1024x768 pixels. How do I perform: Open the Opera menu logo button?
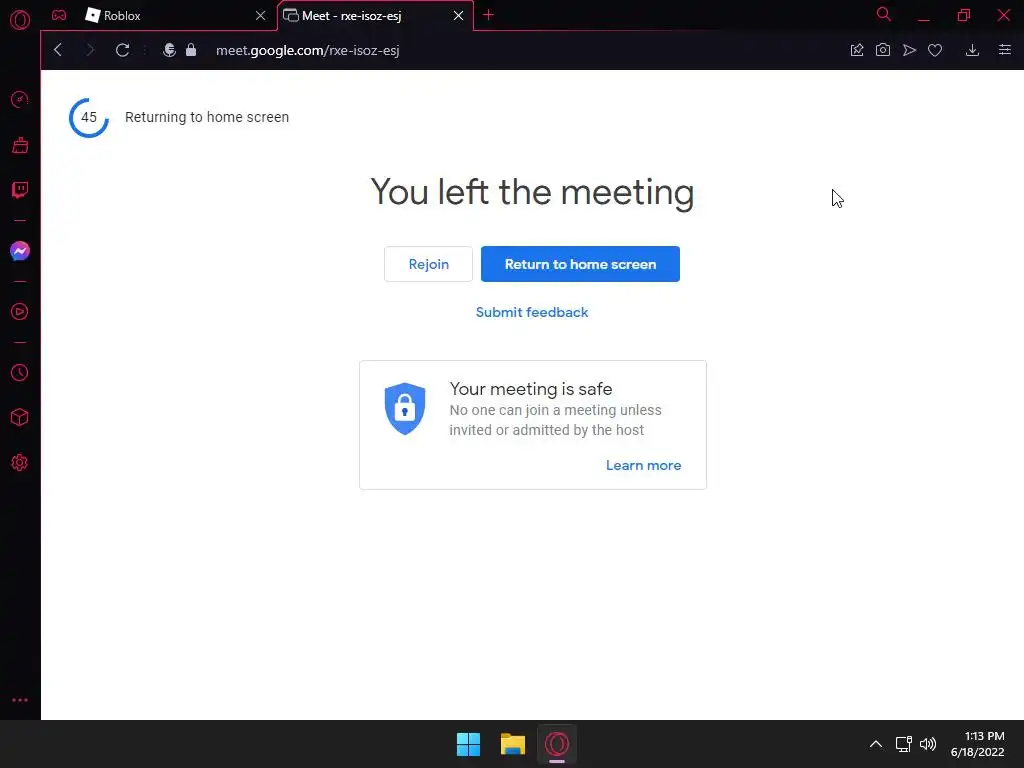click(20, 20)
